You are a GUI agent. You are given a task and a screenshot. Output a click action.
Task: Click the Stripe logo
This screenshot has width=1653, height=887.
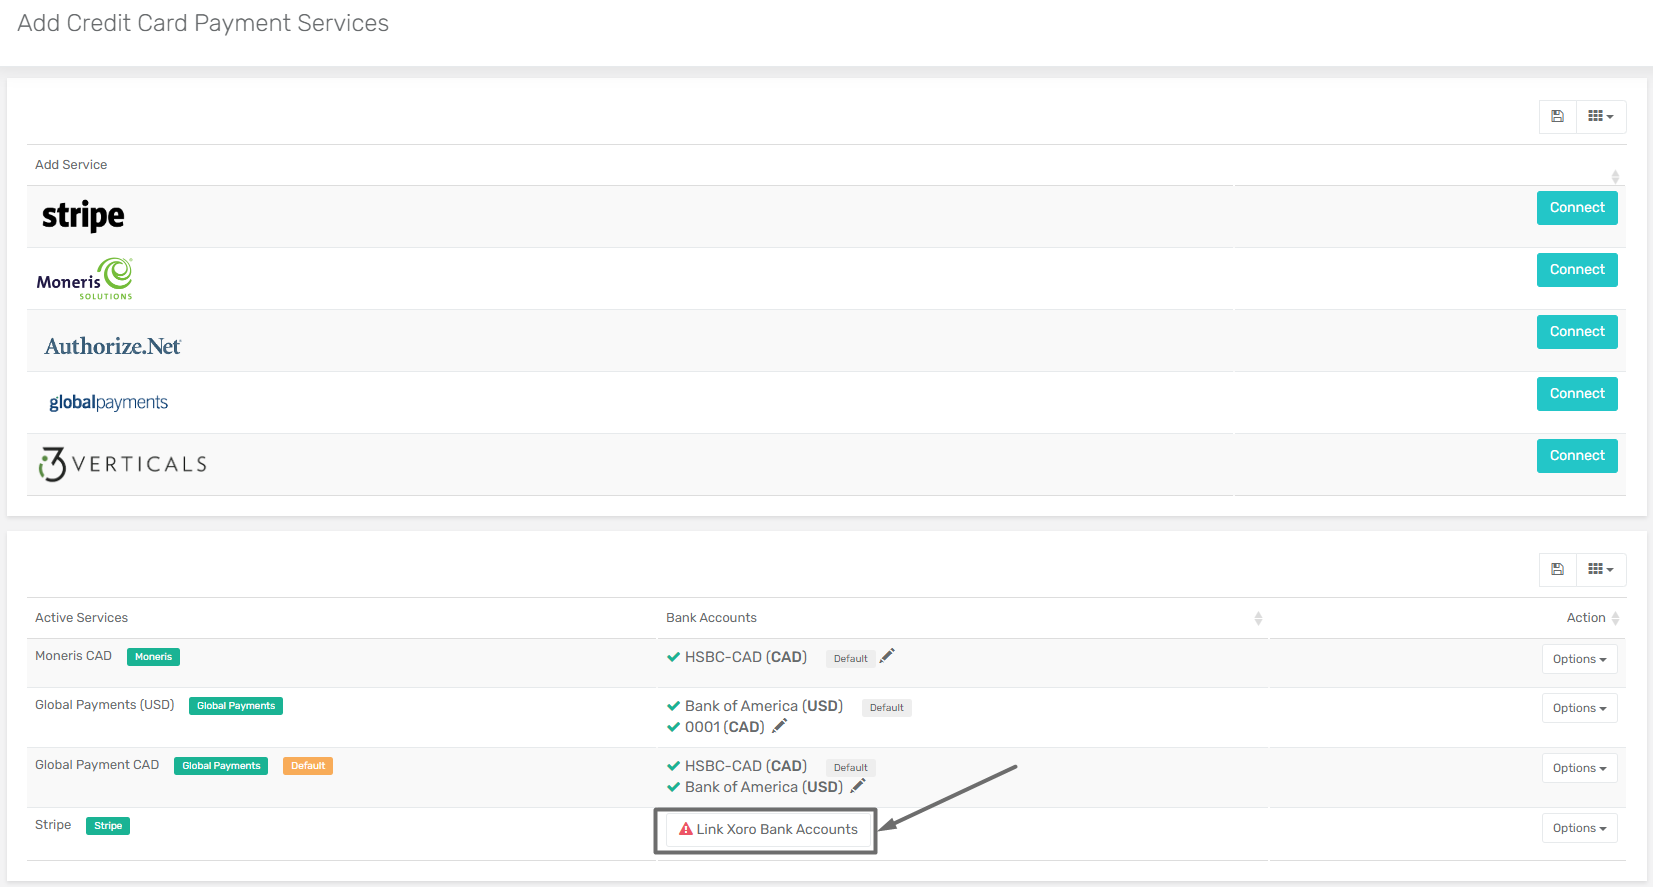coord(83,216)
